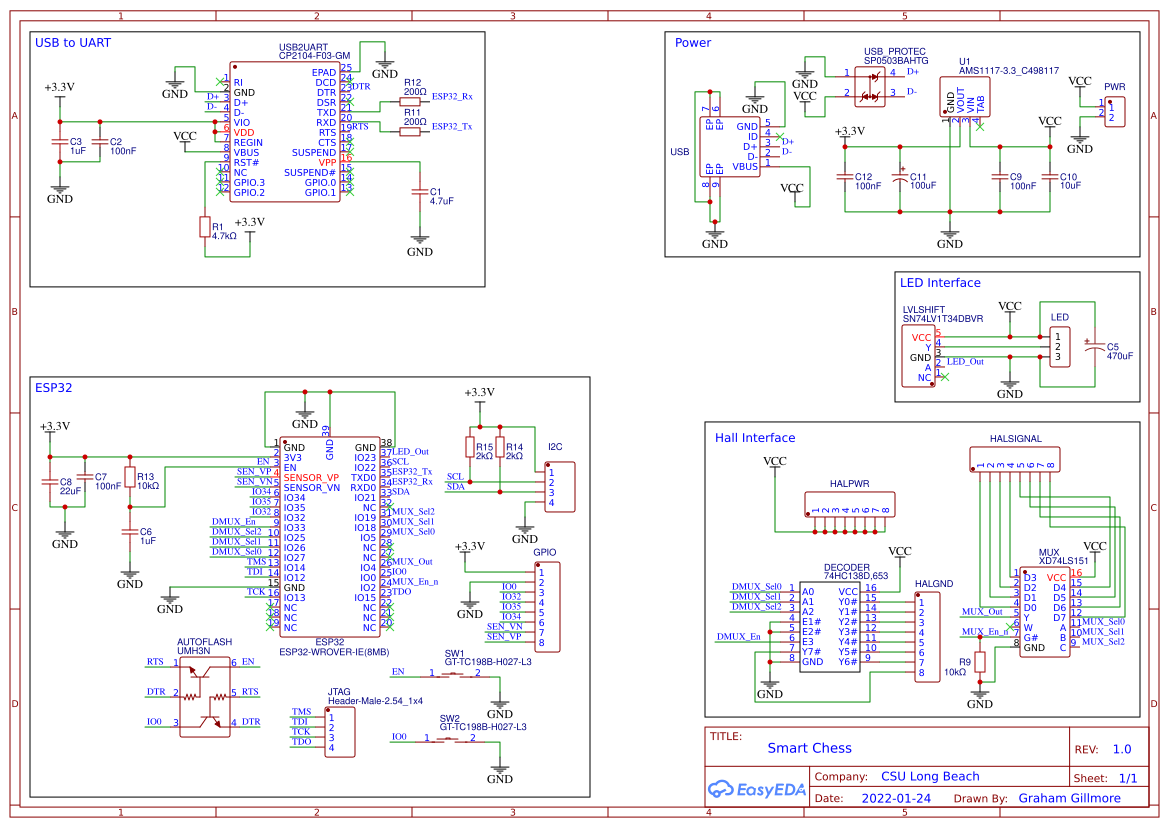Select capacitor C7 100nF
Screen dimensions: 1169x828
pos(84,477)
